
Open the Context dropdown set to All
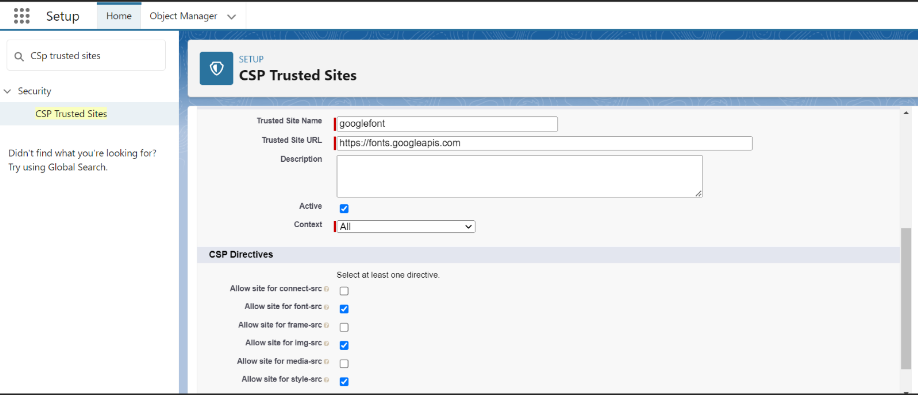(406, 226)
